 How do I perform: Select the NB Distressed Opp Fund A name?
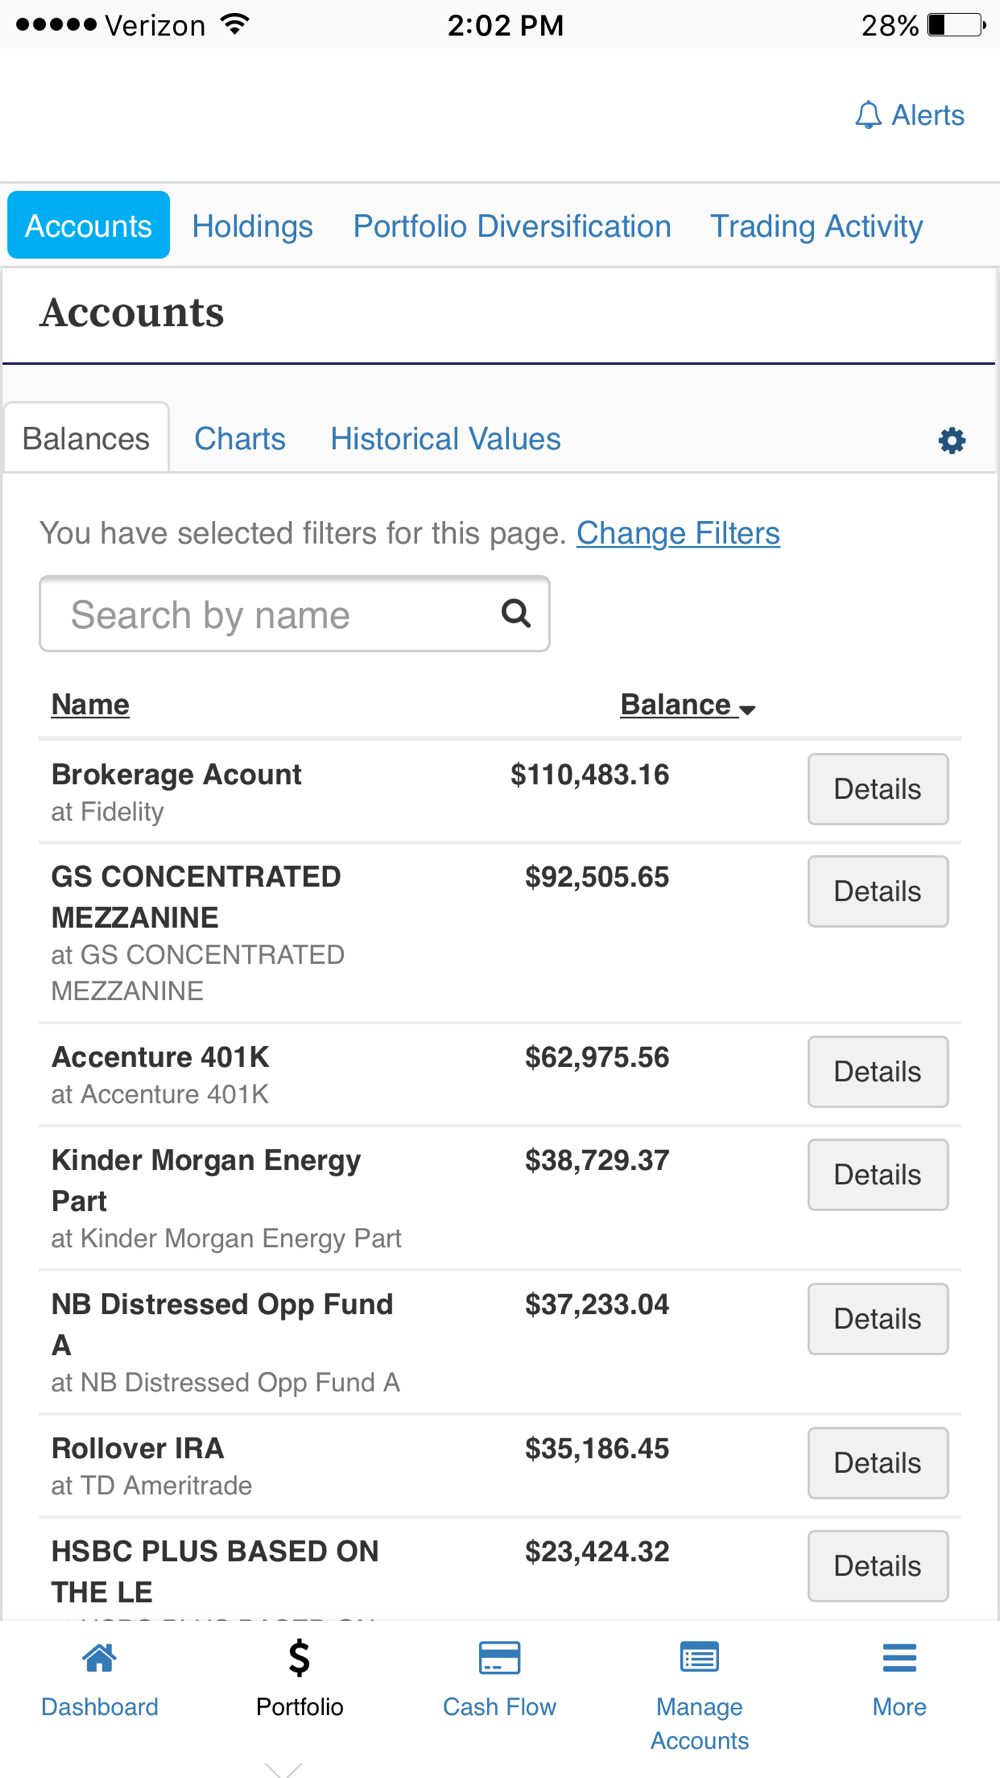pyautogui.click(x=222, y=1324)
